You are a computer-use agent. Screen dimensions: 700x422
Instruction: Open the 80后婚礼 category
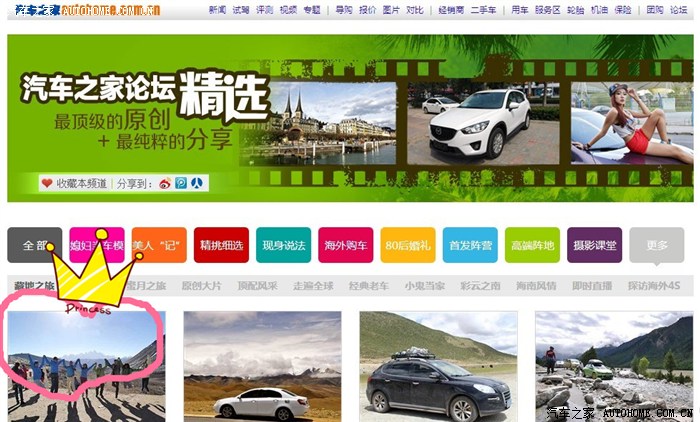tap(407, 245)
